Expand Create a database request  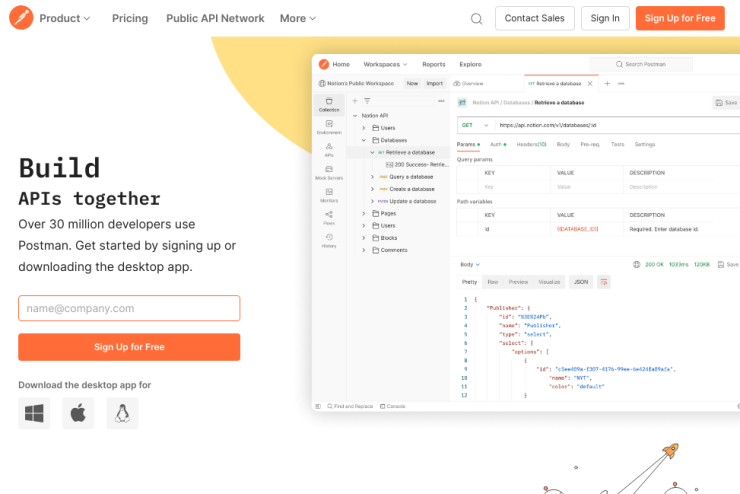pyautogui.click(x=372, y=189)
